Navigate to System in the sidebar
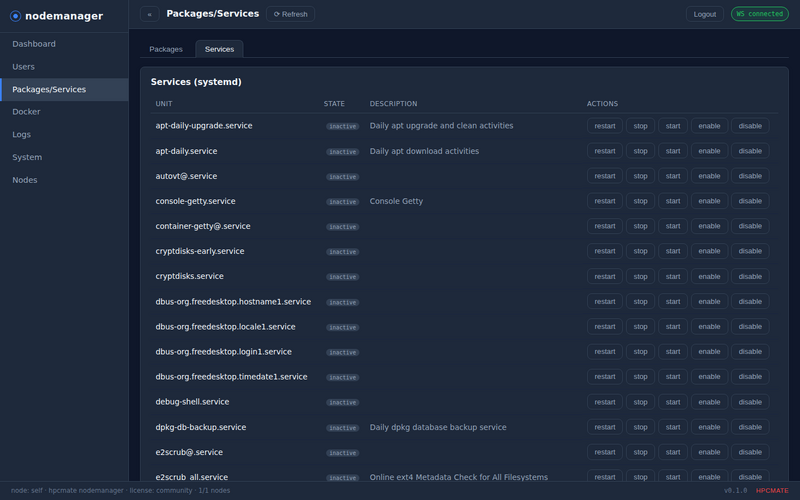Viewport: 800px width, 500px height. point(64,157)
